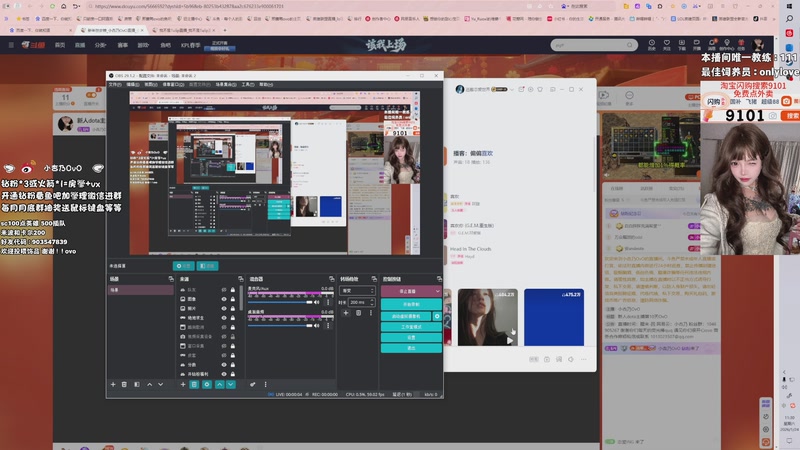Pop out the Sources dock panel
This screenshot has width=800, height=450.
[x=240, y=279]
